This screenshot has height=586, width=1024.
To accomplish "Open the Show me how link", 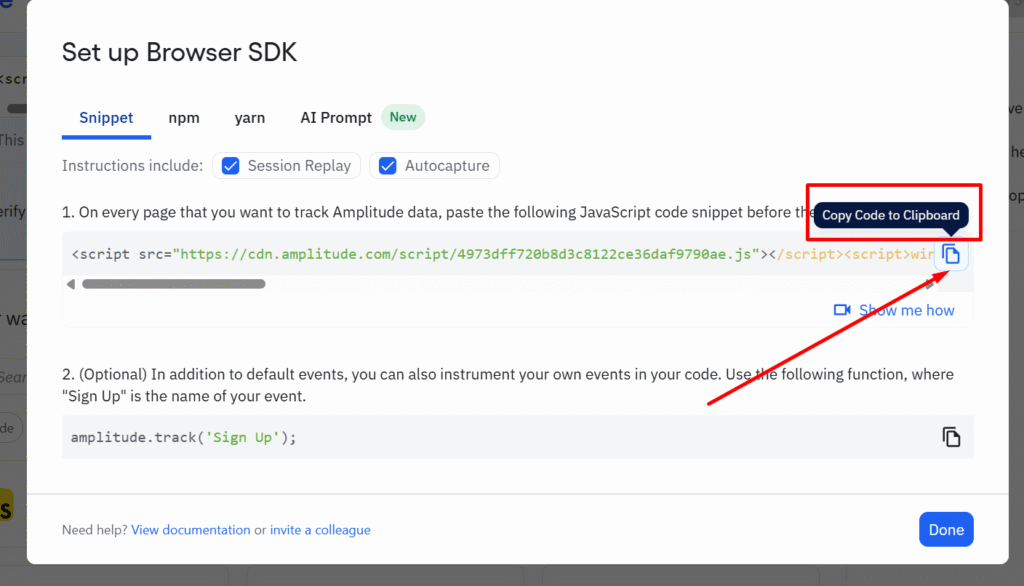I will 906,310.
